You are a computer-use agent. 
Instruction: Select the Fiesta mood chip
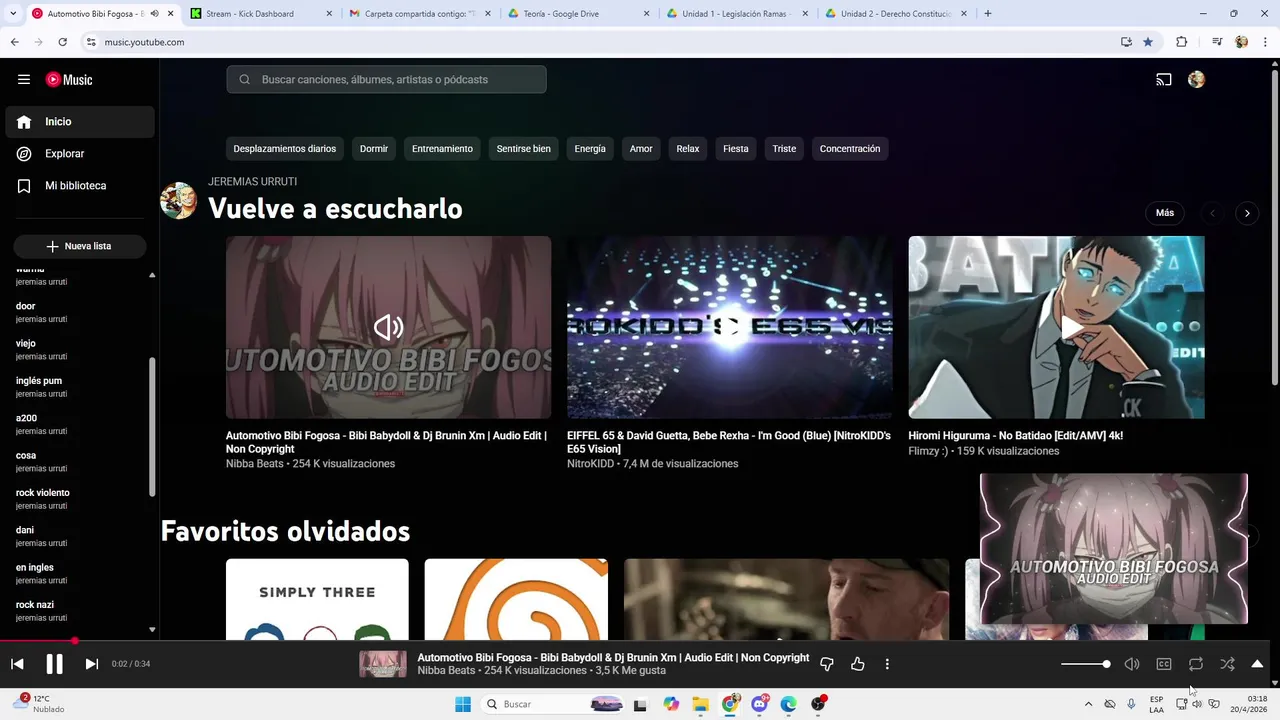click(736, 149)
